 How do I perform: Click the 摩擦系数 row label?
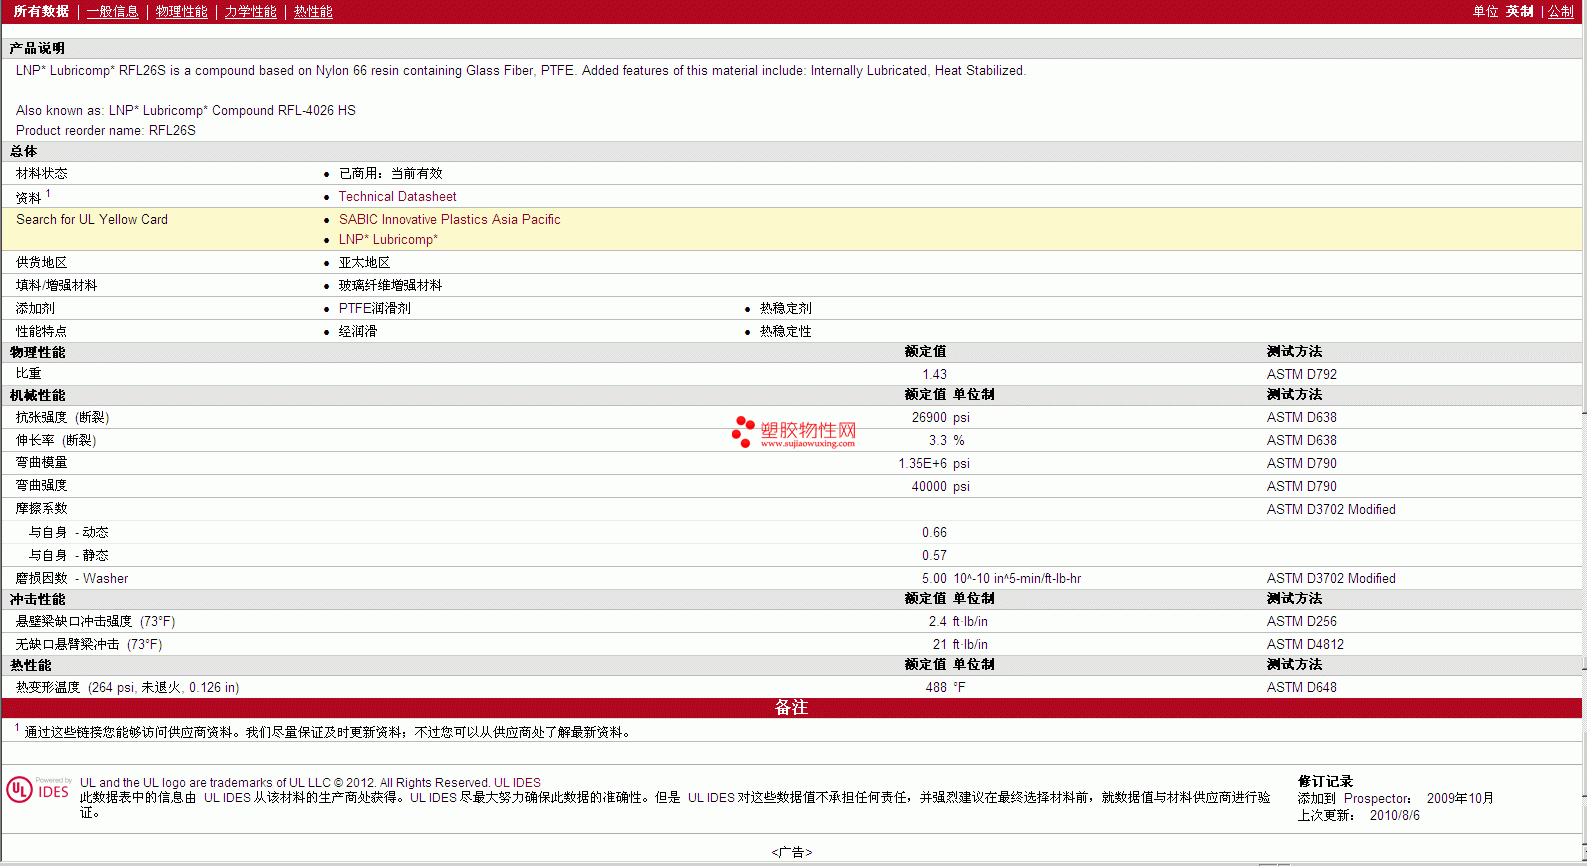coord(41,509)
